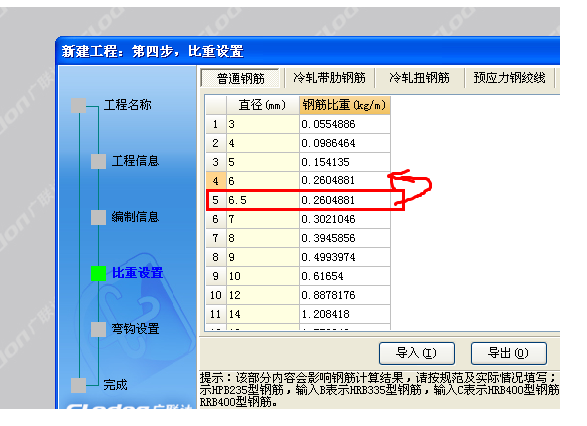Click the weight cell 1.208418

click(x=345, y=314)
